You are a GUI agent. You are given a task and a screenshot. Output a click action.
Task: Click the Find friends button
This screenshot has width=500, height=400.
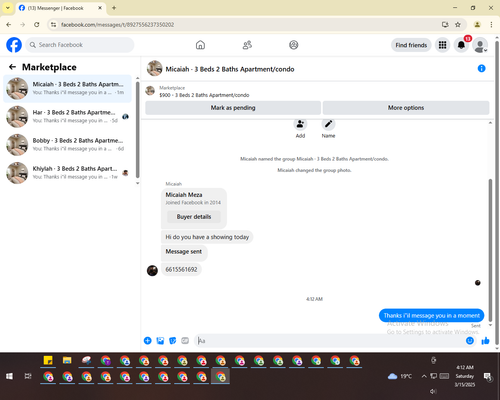(411, 45)
